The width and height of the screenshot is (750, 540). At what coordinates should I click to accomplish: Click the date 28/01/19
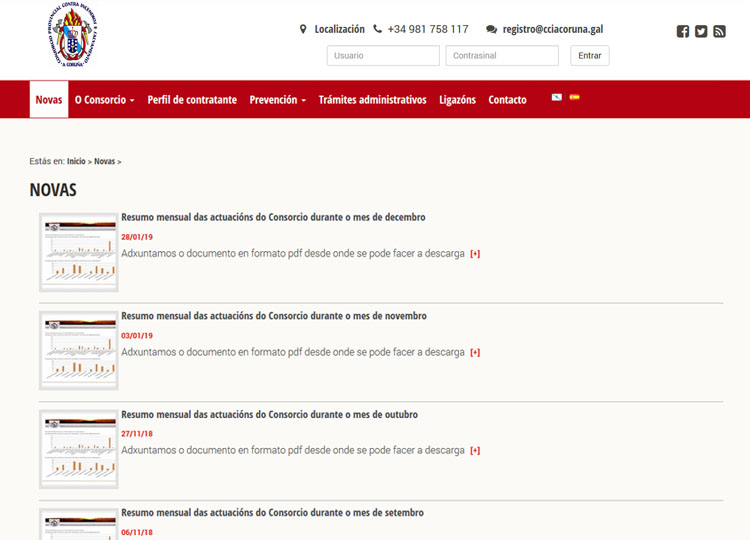click(137, 237)
